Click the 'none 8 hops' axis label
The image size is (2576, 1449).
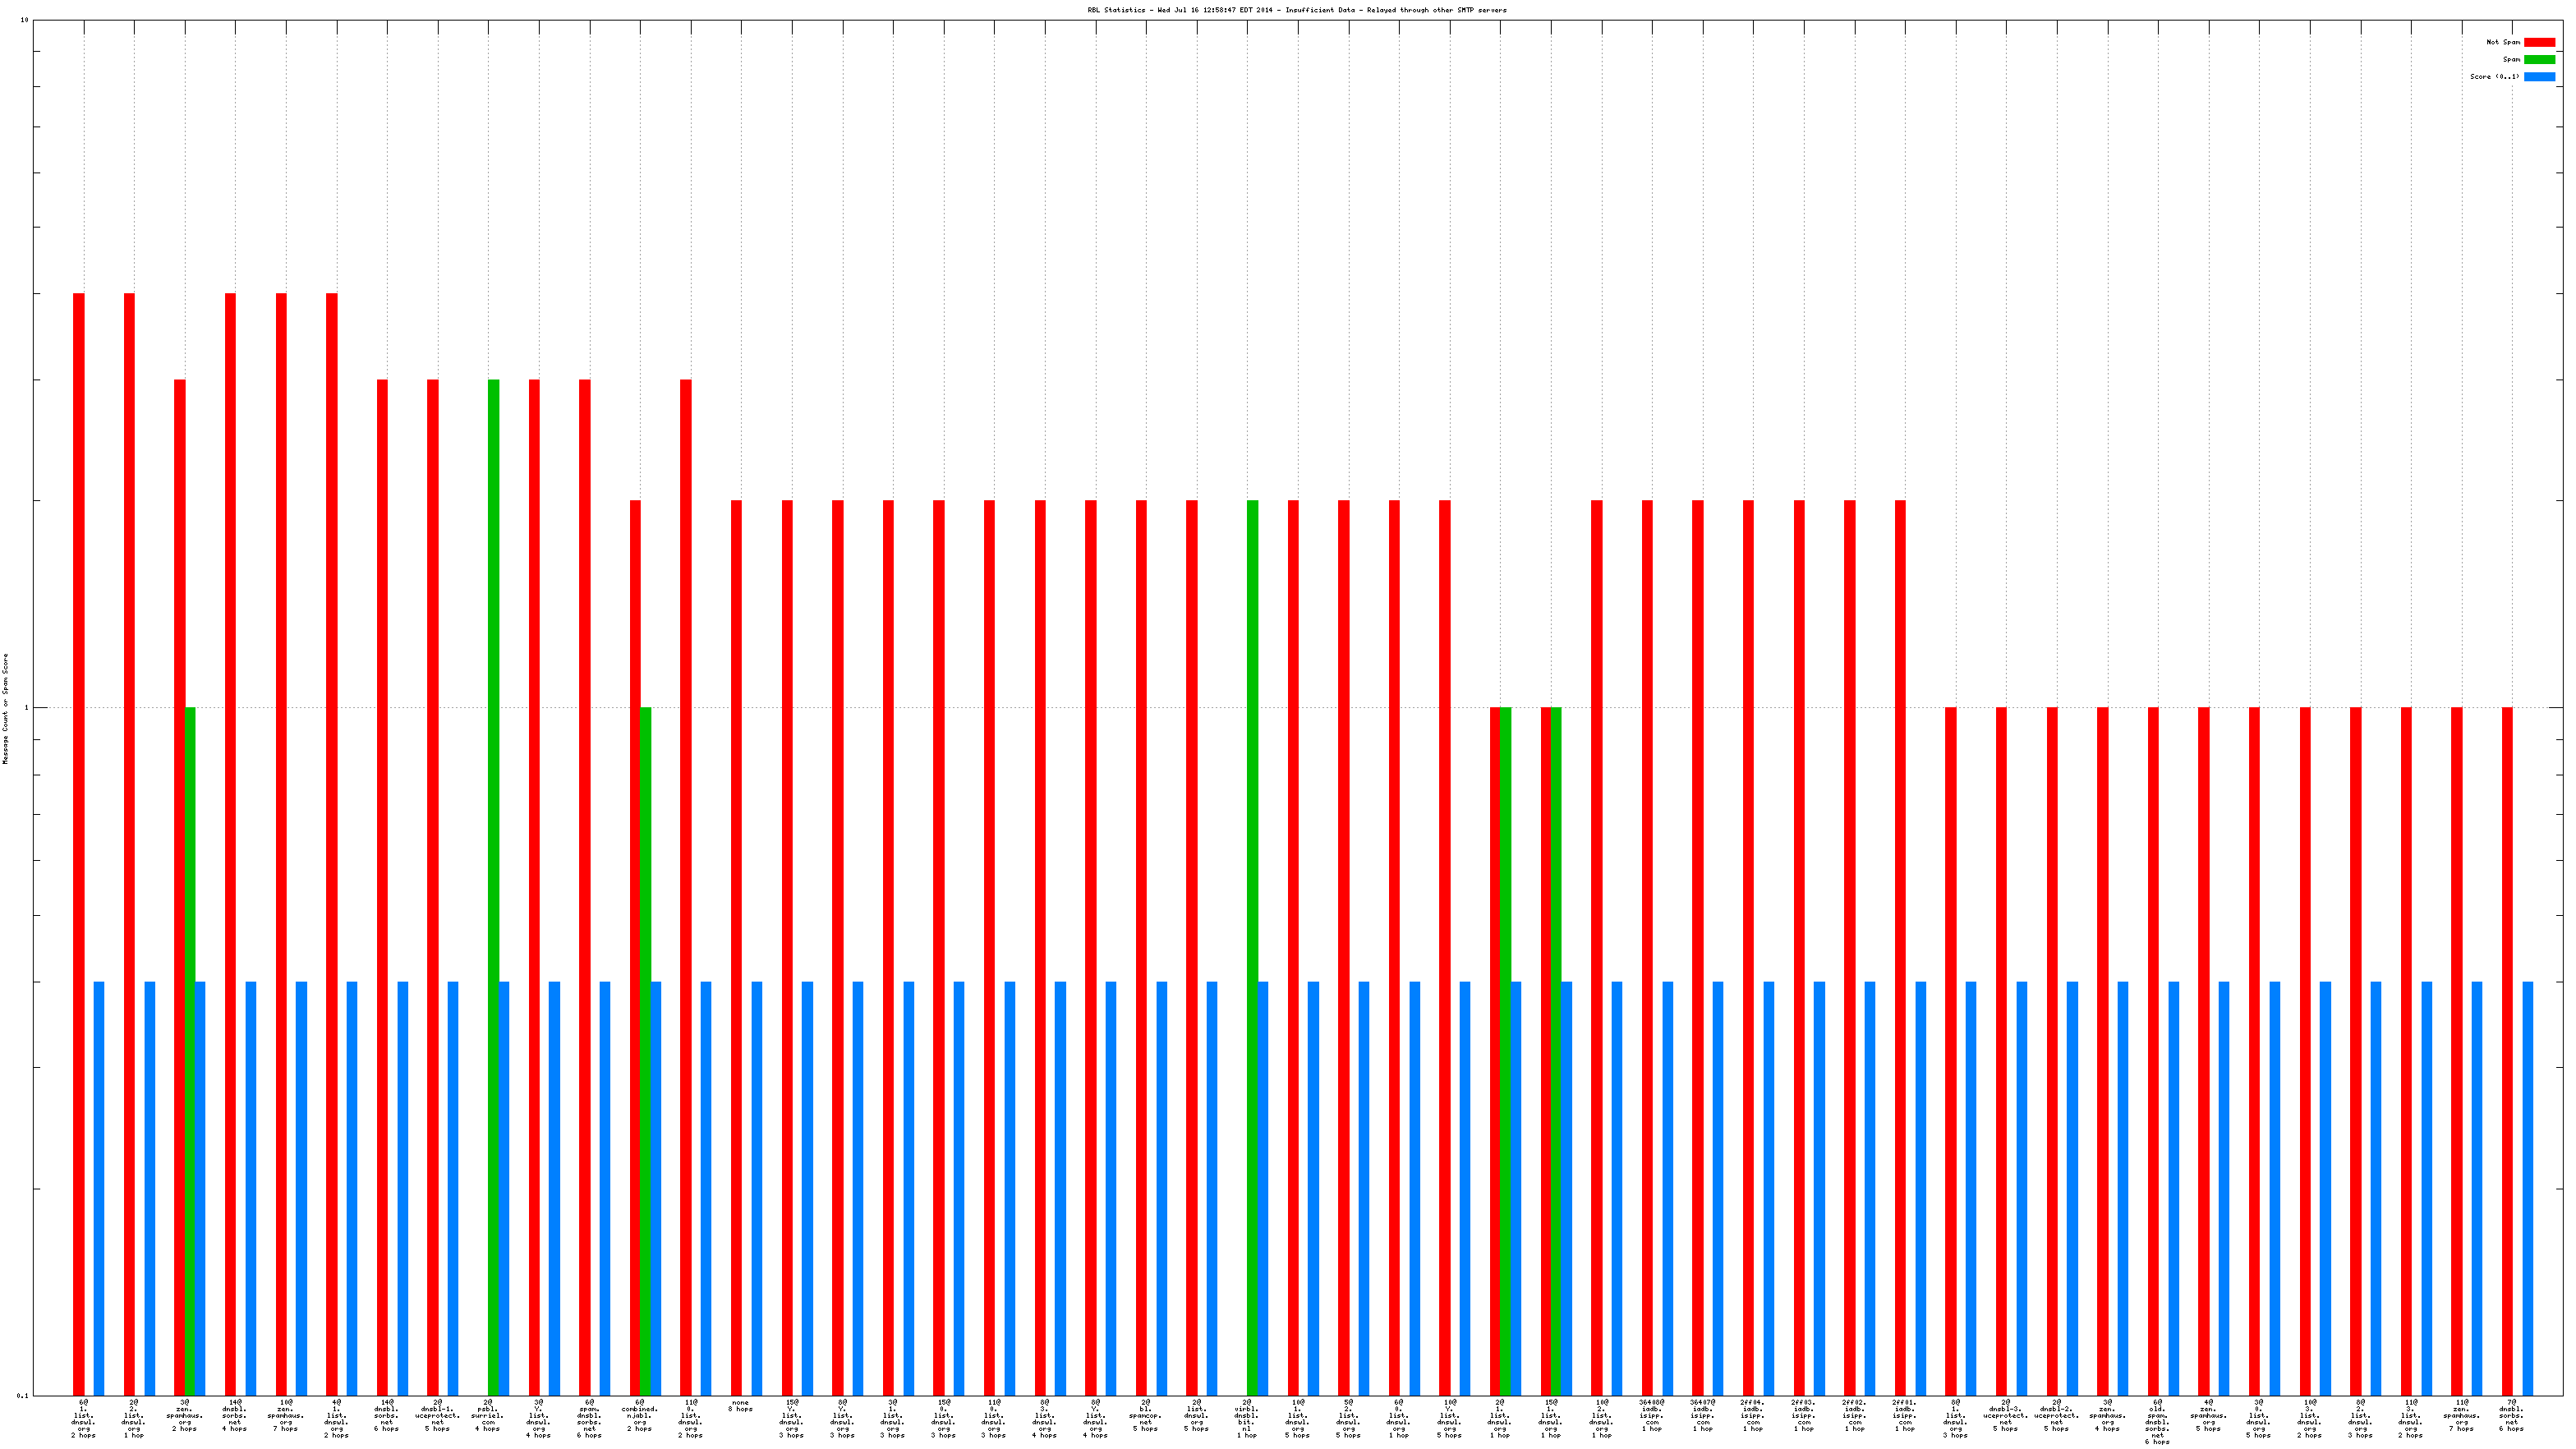(x=740, y=1406)
